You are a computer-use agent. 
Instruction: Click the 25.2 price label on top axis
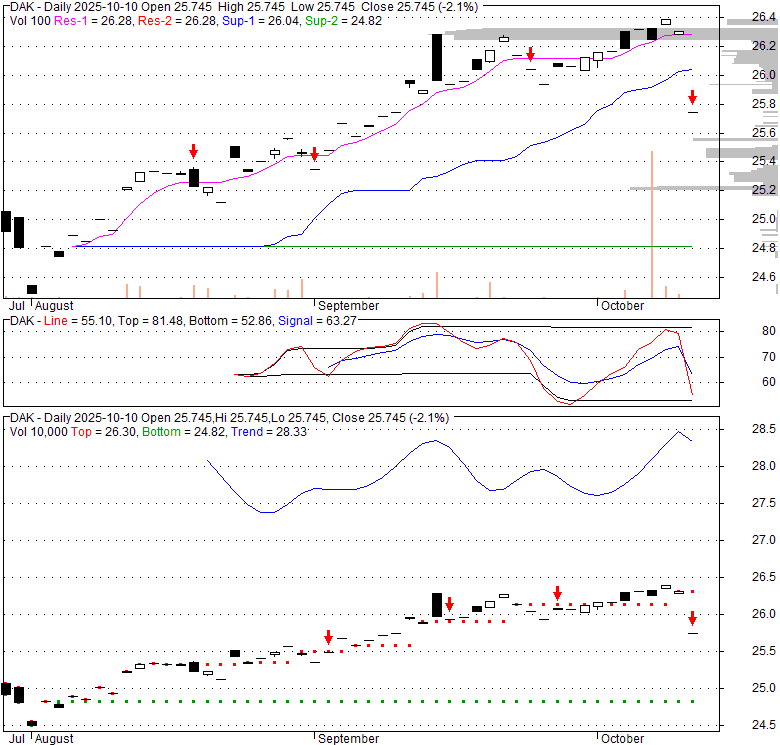pyautogui.click(x=764, y=189)
